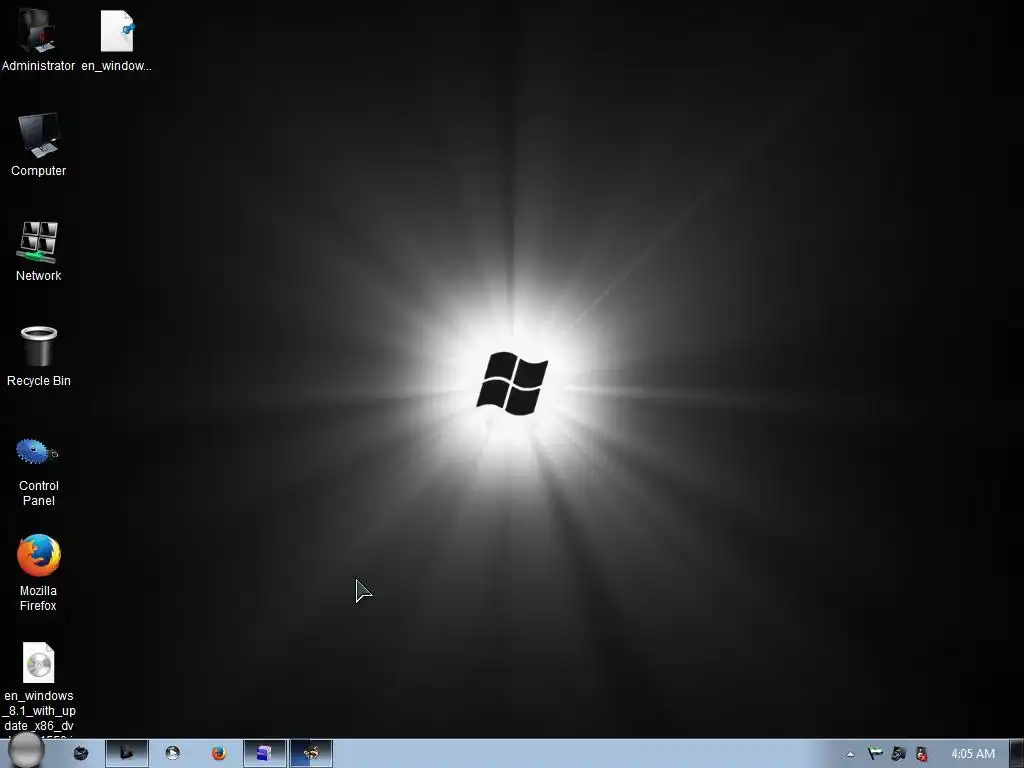Select the Computer desktop icon
1024x768 pixels.
click(39, 144)
